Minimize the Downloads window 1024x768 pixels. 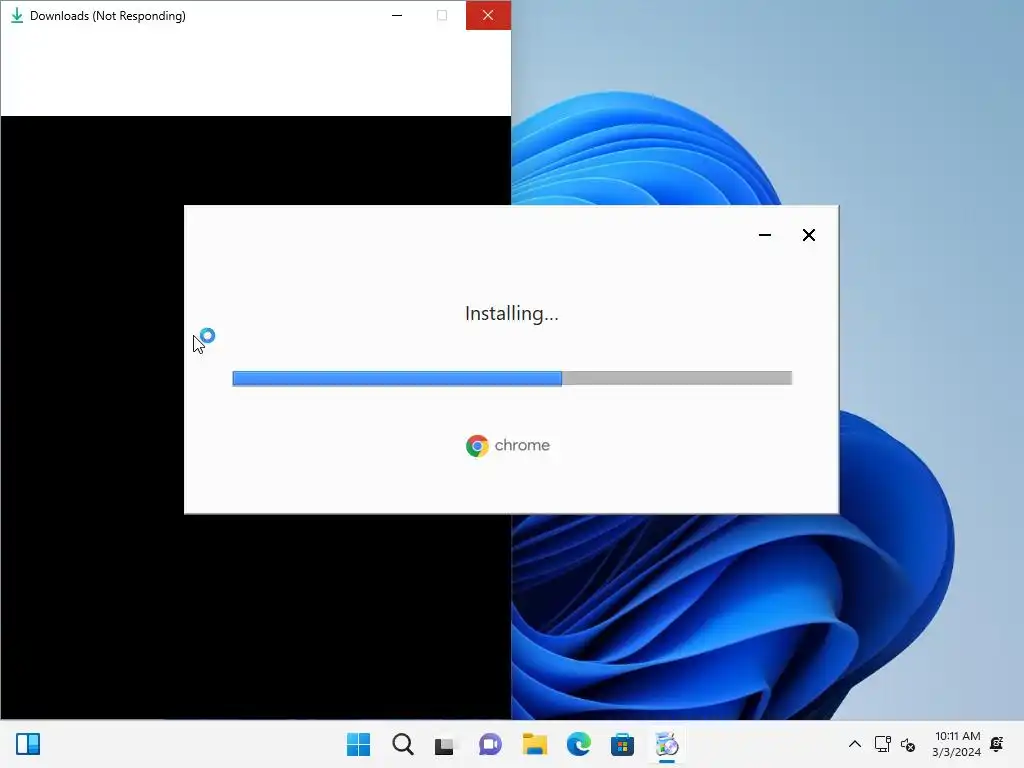397,15
